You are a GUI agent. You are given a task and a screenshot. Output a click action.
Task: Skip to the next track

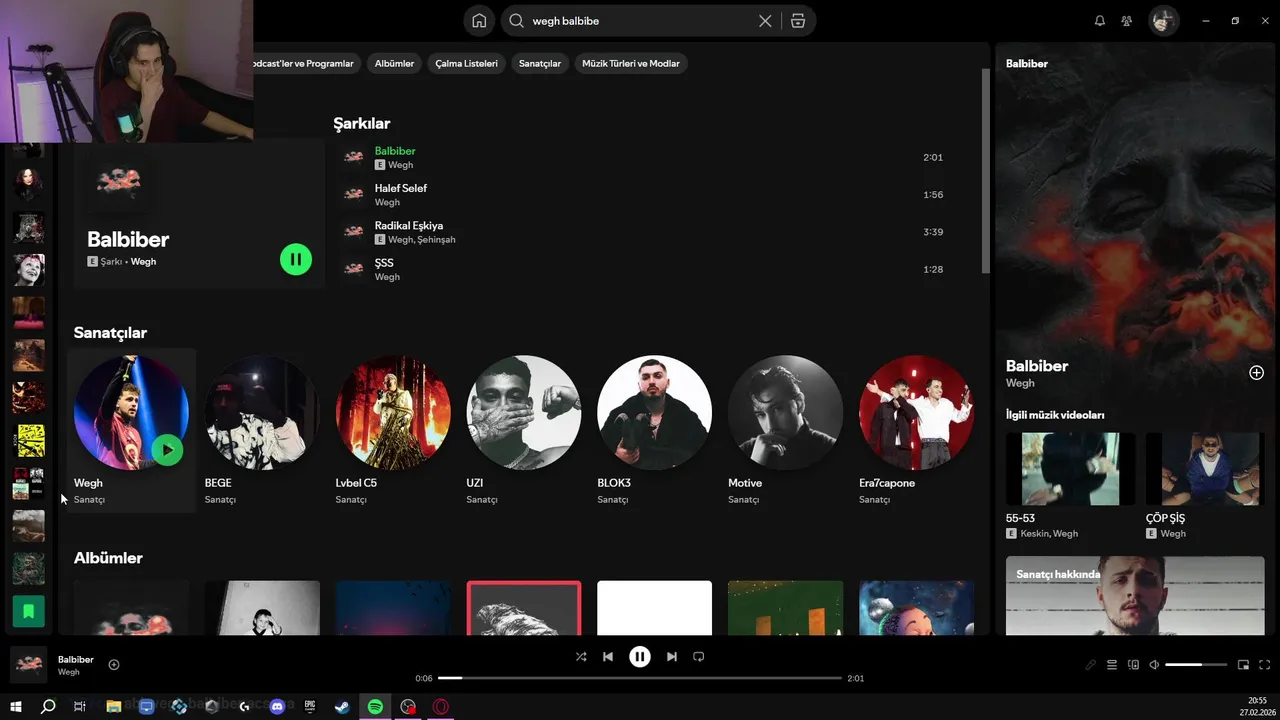pyautogui.click(x=672, y=657)
